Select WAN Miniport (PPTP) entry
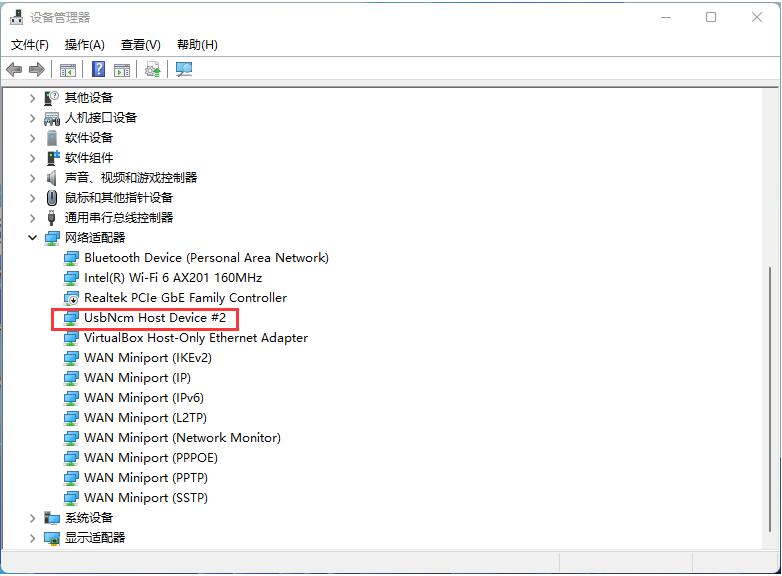782x576 pixels. click(x=146, y=477)
